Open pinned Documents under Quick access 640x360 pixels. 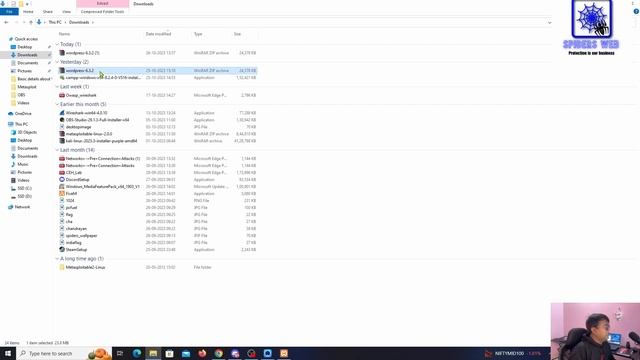(x=27, y=63)
